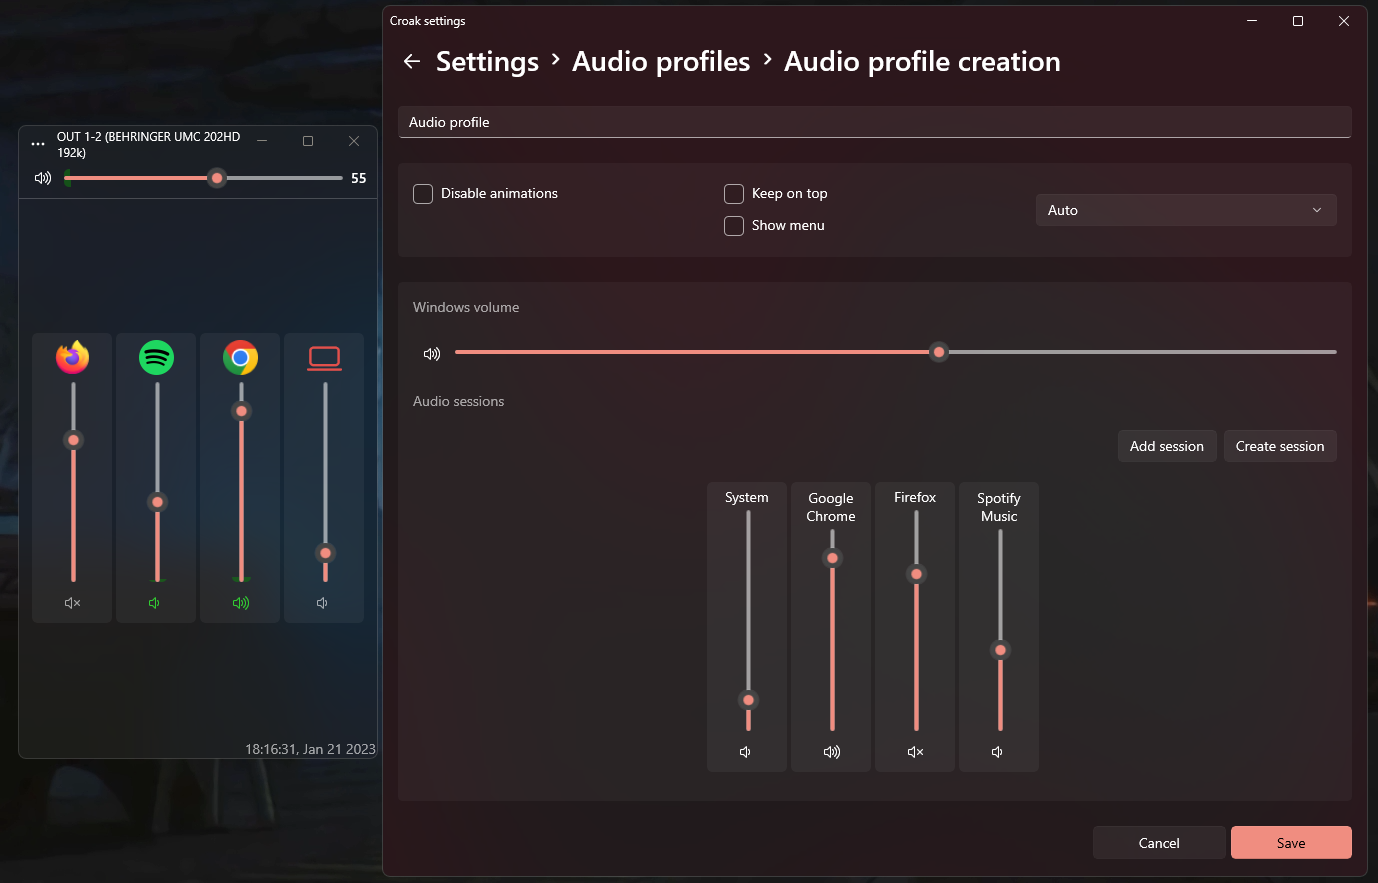Click the system volume slider handle in mixer
1378x883 pixels.
pyautogui.click(x=325, y=553)
